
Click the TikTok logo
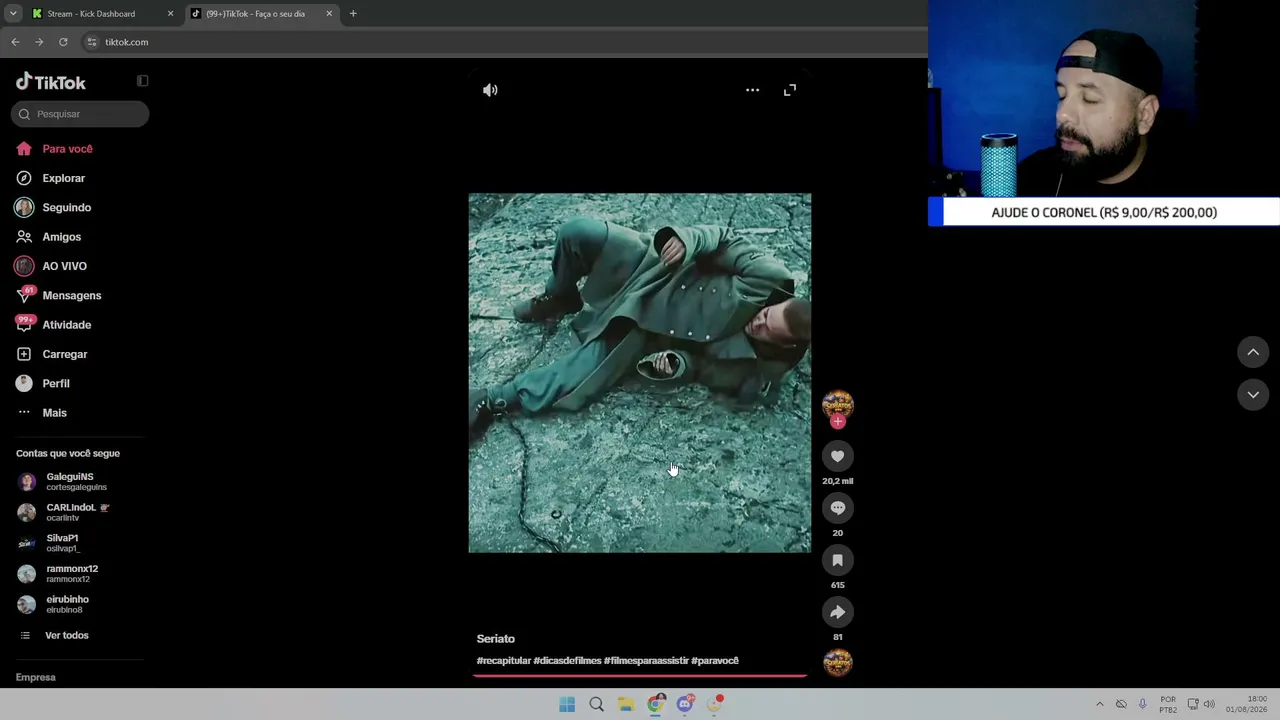51,82
